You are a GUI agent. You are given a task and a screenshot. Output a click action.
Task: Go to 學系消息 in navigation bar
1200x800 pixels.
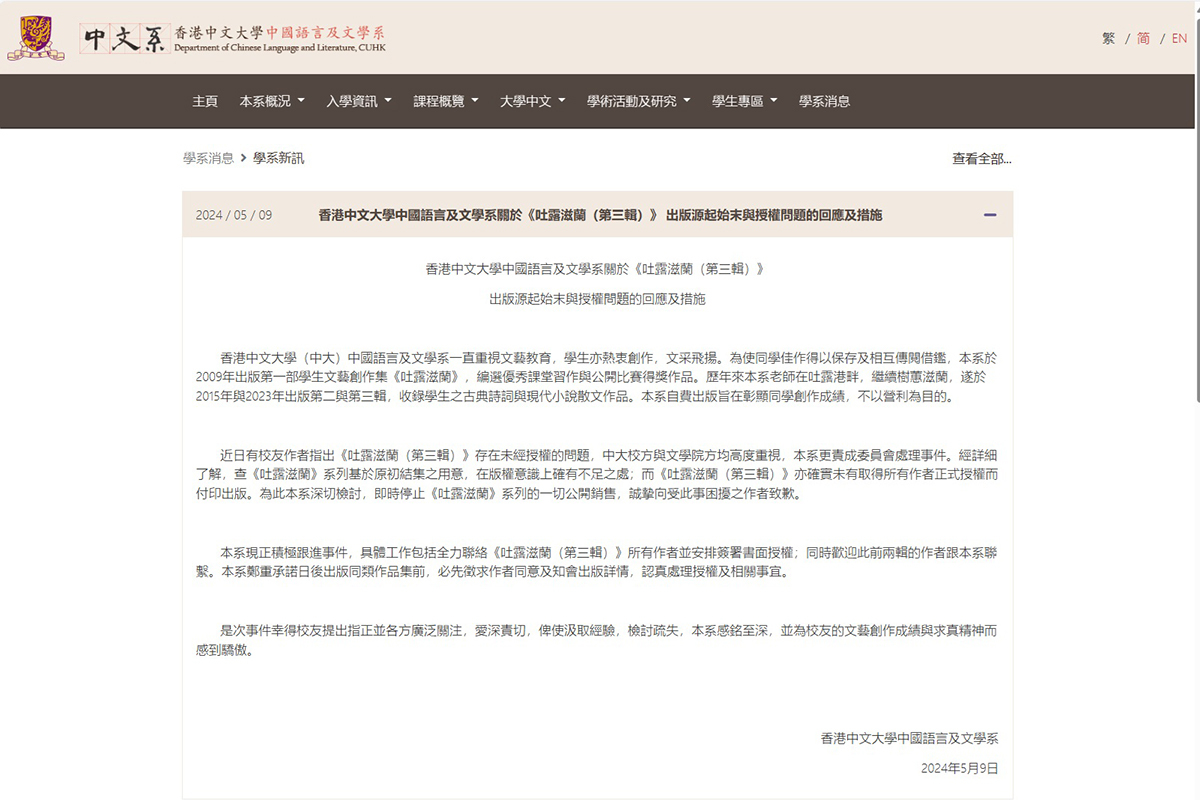point(824,101)
